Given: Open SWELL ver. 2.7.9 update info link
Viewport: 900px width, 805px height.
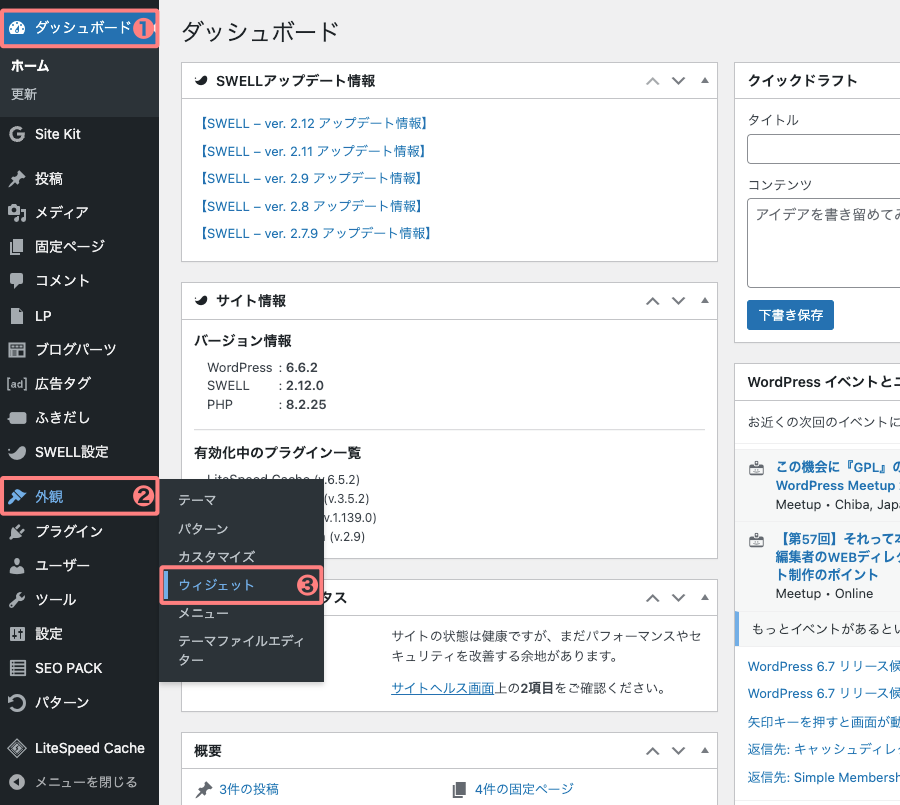Looking at the screenshot, I should 315,233.
